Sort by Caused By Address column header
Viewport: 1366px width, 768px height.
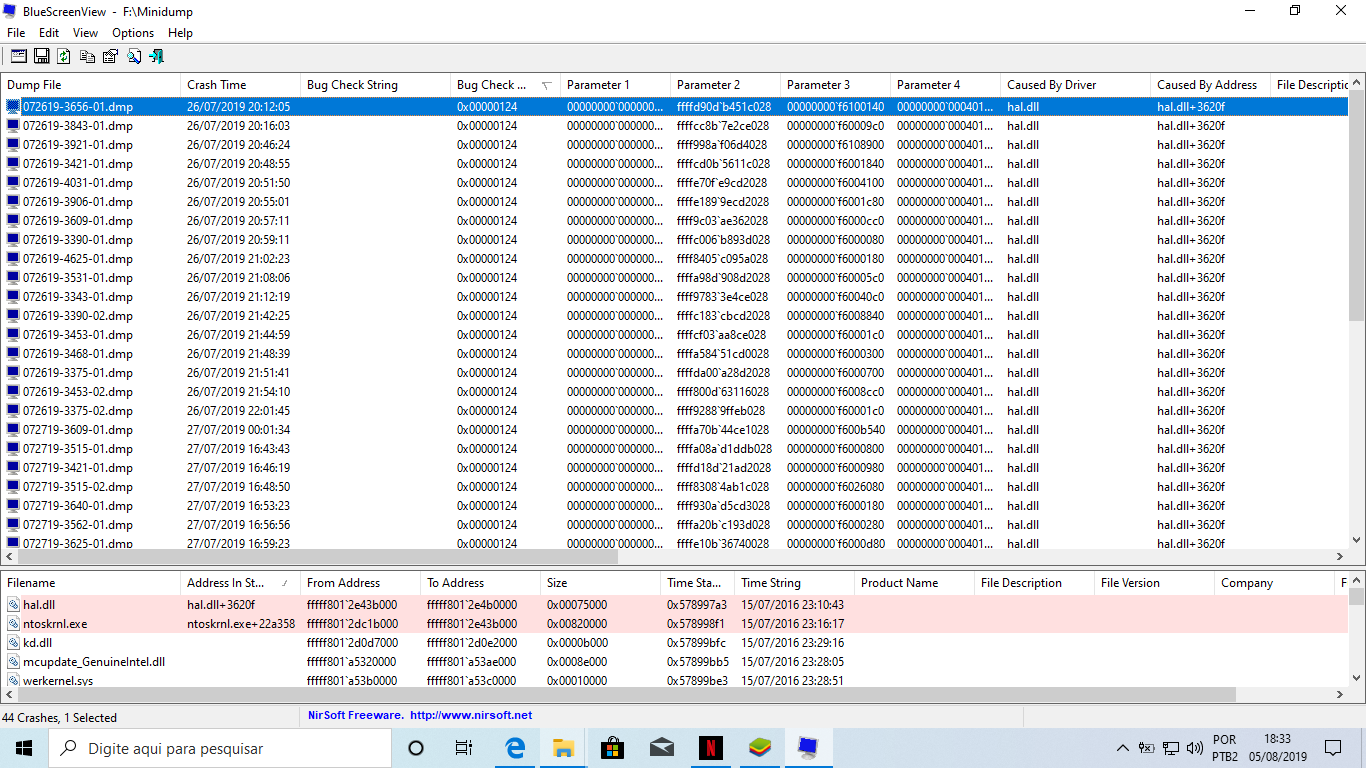[1210, 85]
